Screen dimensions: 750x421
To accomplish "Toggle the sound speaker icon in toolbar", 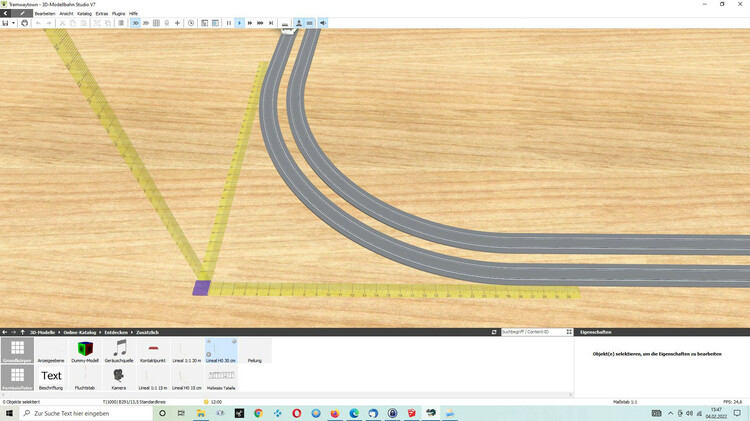I will pos(323,23).
